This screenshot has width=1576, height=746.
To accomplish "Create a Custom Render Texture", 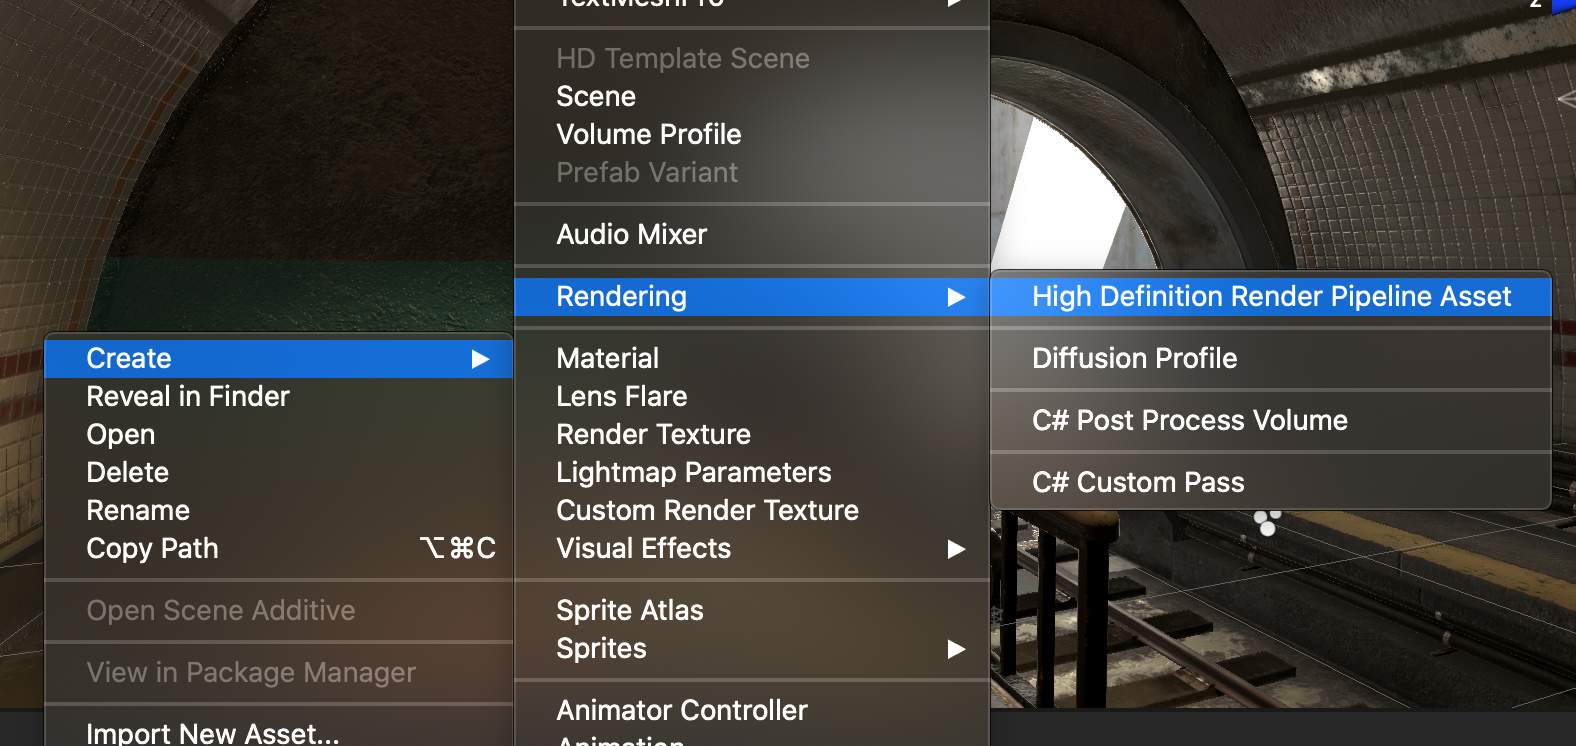I will 707,511.
